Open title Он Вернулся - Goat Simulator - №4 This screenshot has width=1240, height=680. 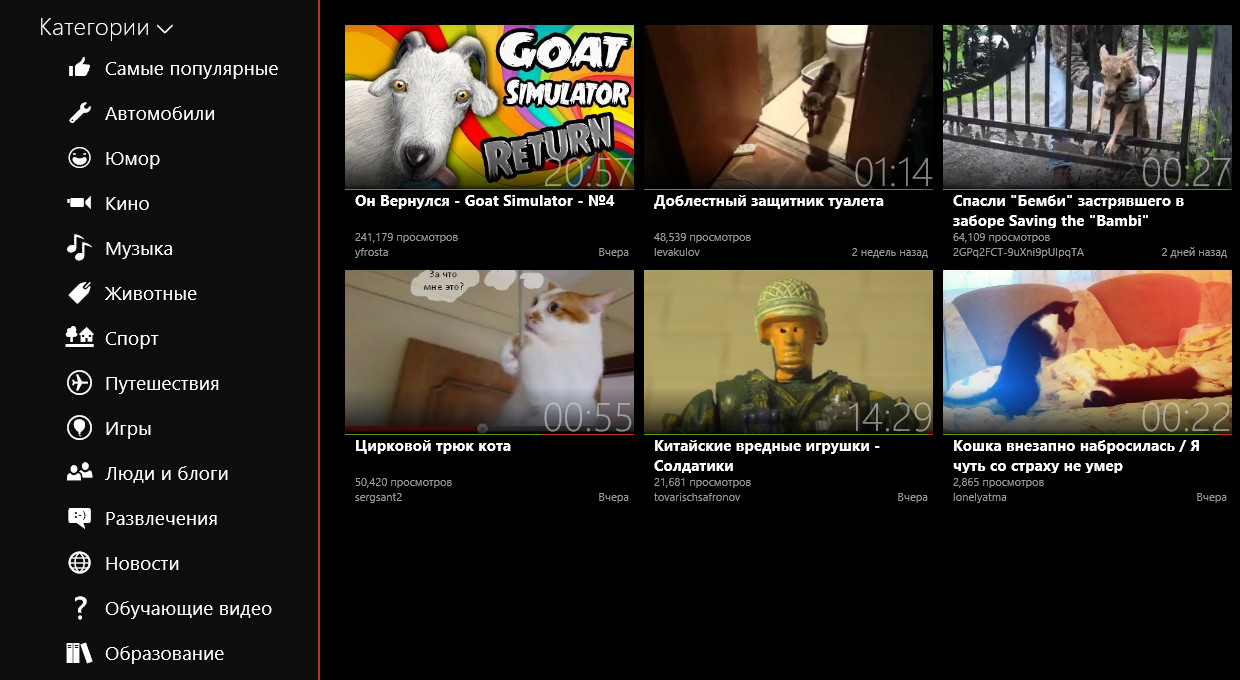(x=484, y=201)
